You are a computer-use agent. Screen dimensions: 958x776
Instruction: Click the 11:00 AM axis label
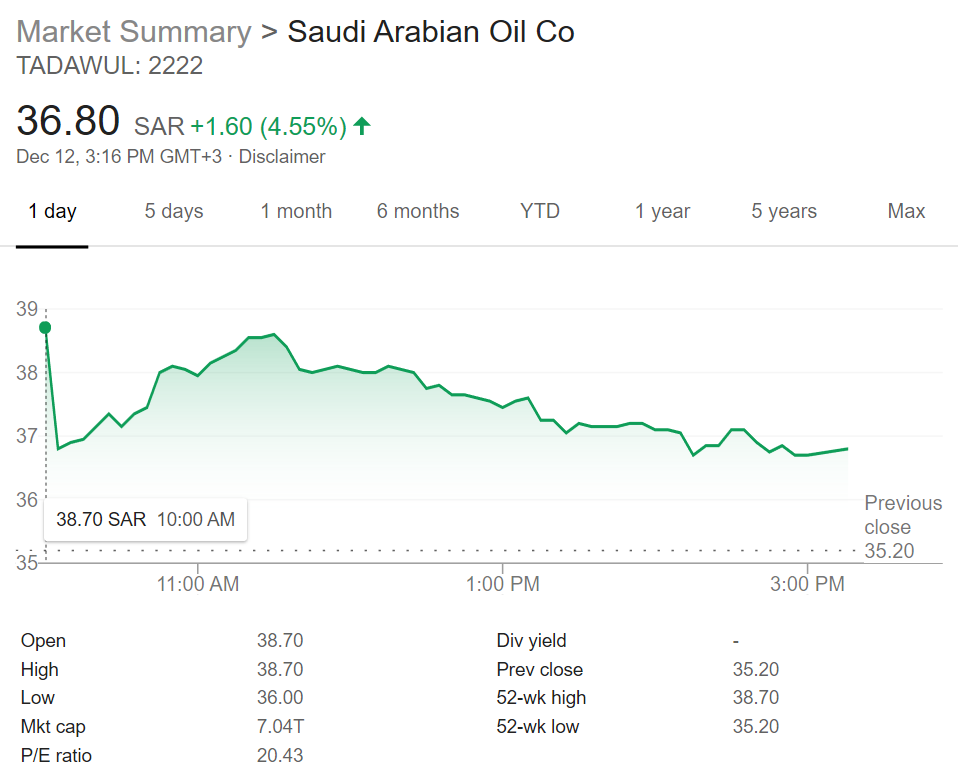pyautogui.click(x=198, y=584)
